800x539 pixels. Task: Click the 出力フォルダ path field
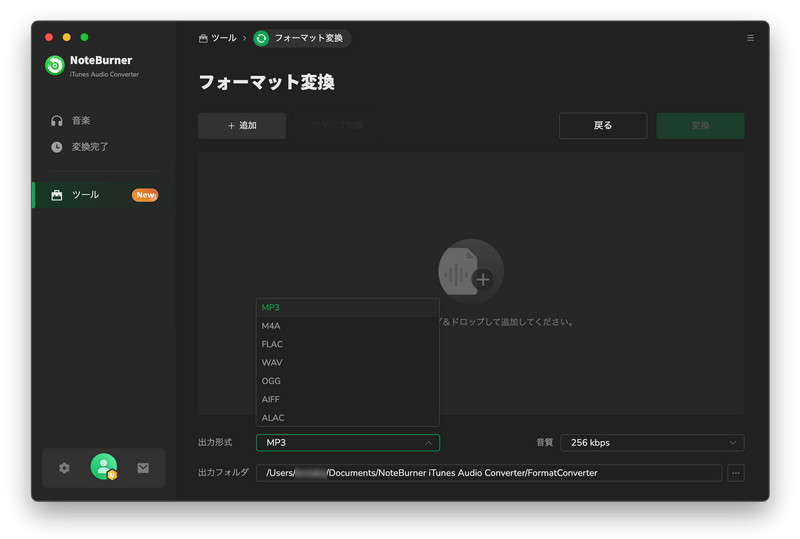489,473
